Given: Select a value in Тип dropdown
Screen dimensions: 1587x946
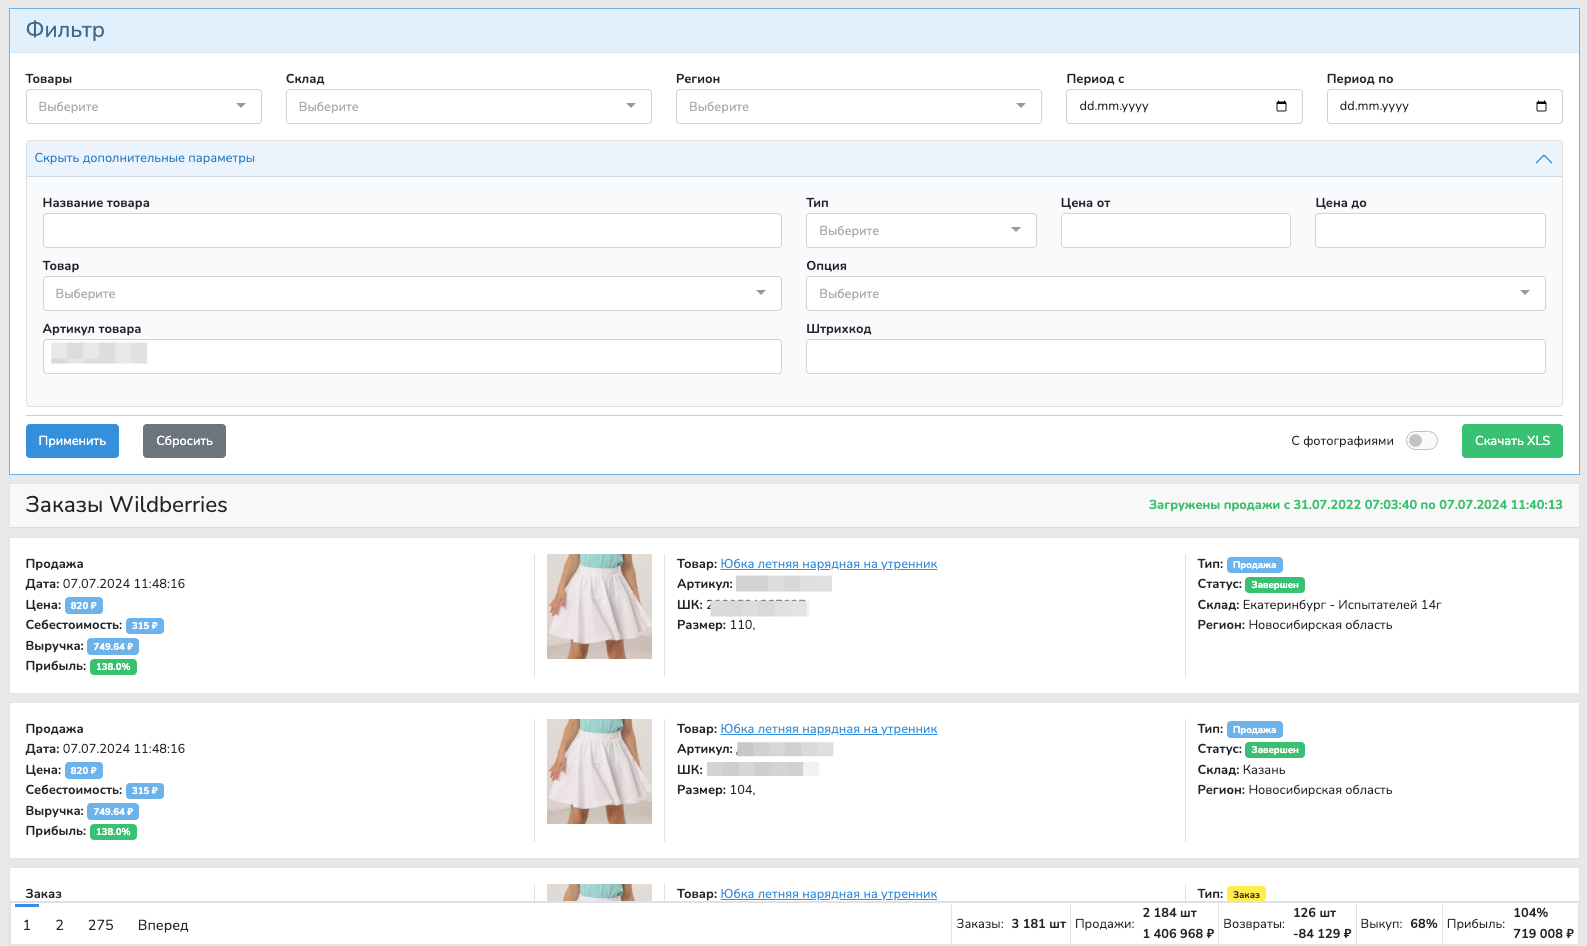Looking at the screenshot, I should tap(920, 231).
